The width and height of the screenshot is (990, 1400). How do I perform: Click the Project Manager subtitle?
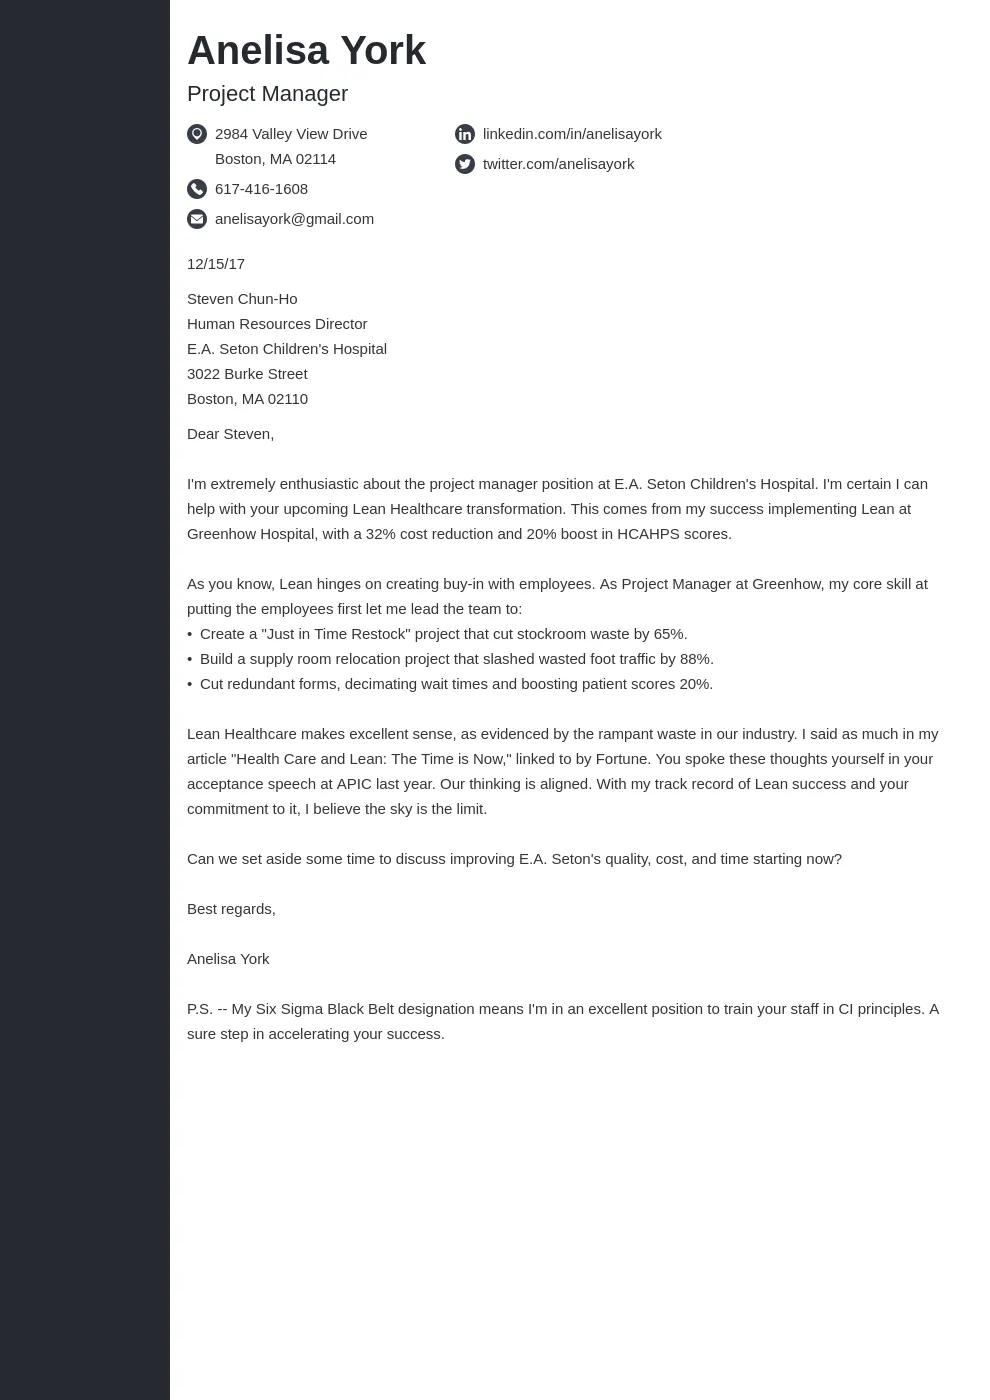(x=267, y=94)
